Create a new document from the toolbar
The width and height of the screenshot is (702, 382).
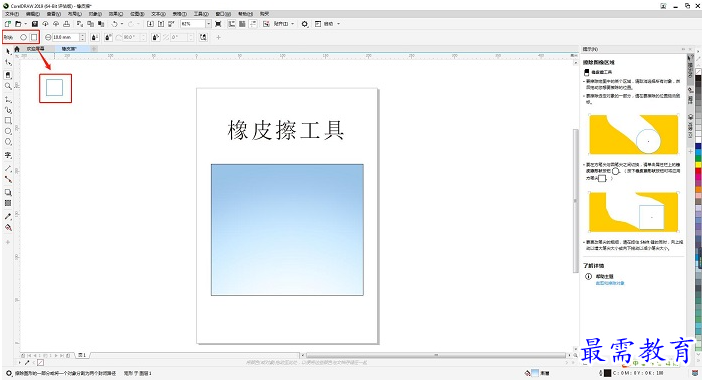(8, 24)
